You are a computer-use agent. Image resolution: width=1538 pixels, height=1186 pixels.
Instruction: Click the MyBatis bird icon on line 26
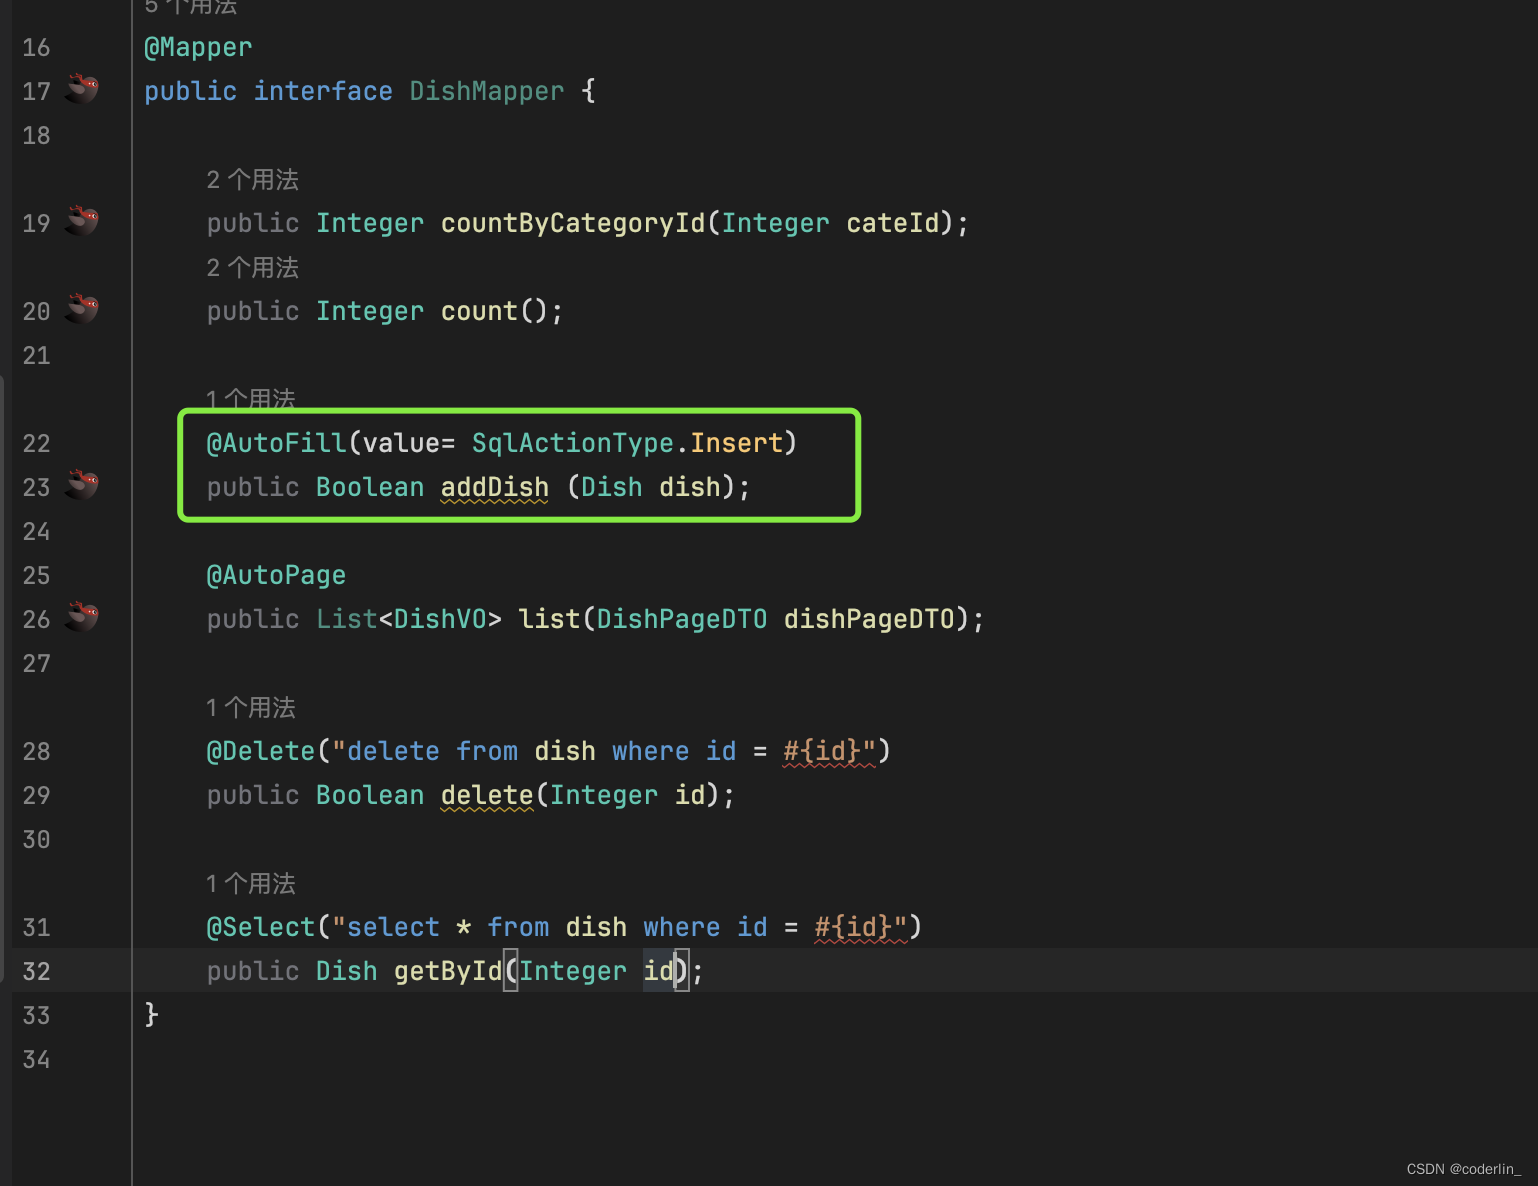(x=82, y=616)
